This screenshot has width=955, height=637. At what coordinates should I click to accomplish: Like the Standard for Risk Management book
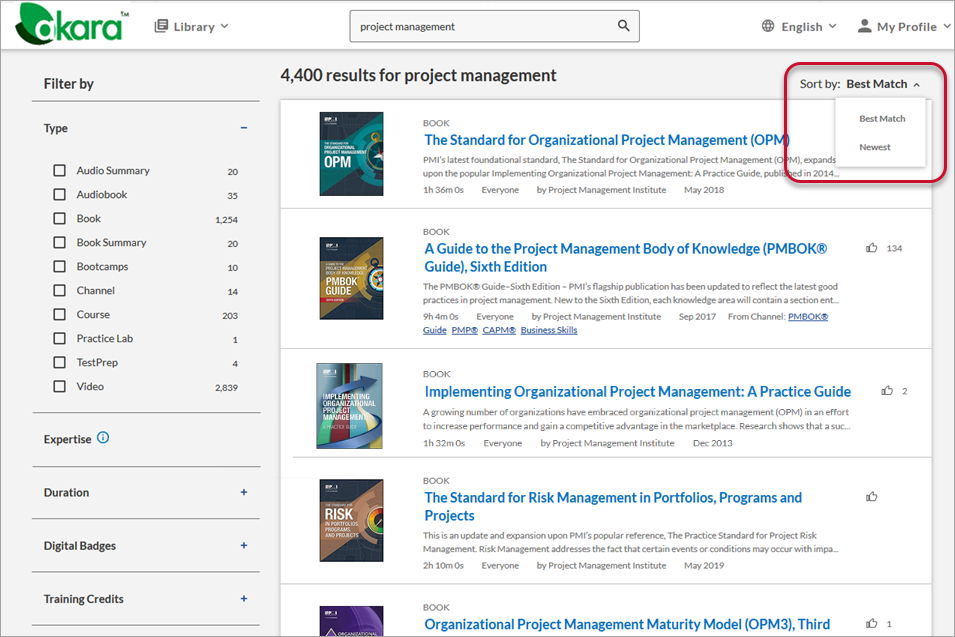pos(872,496)
